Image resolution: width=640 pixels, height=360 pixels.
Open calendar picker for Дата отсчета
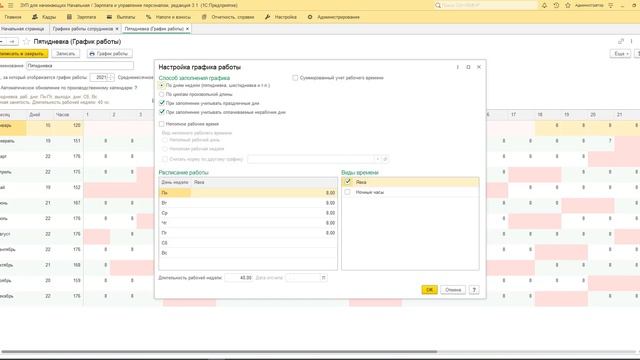(x=323, y=278)
